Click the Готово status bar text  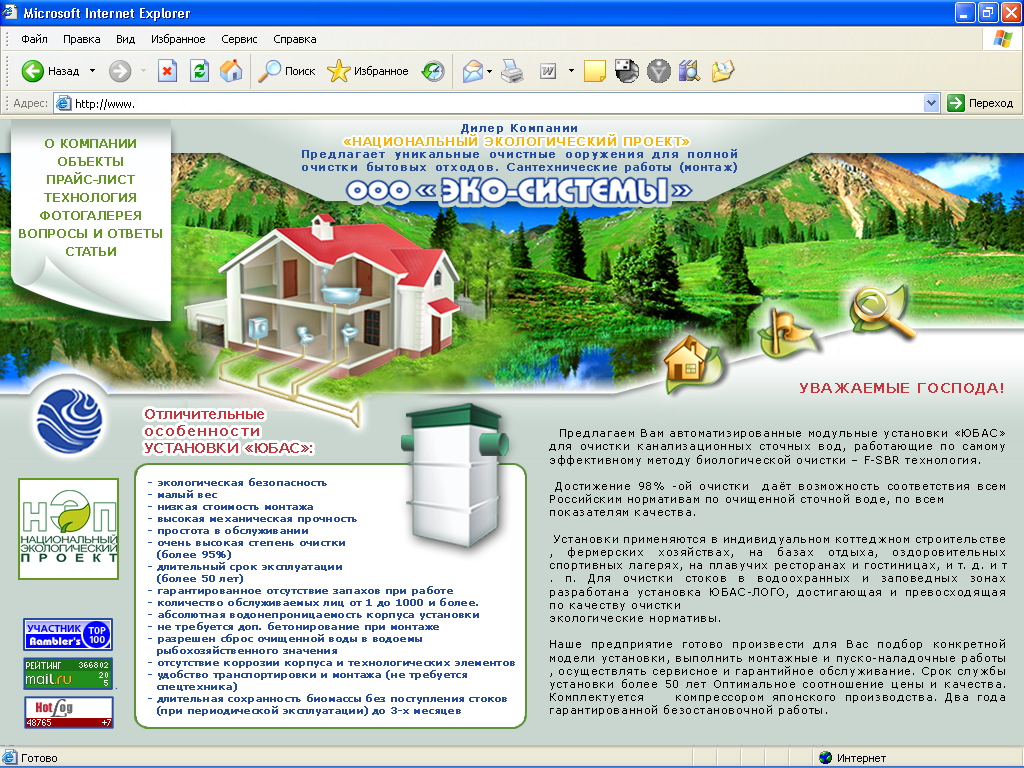pyautogui.click(x=39, y=758)
